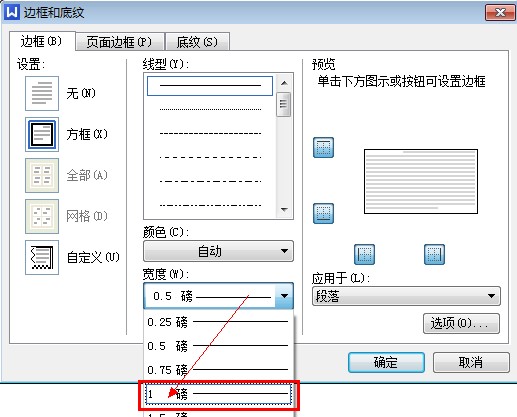Toggle the left border preview button
Screen dimensions: 517x417
364,254
